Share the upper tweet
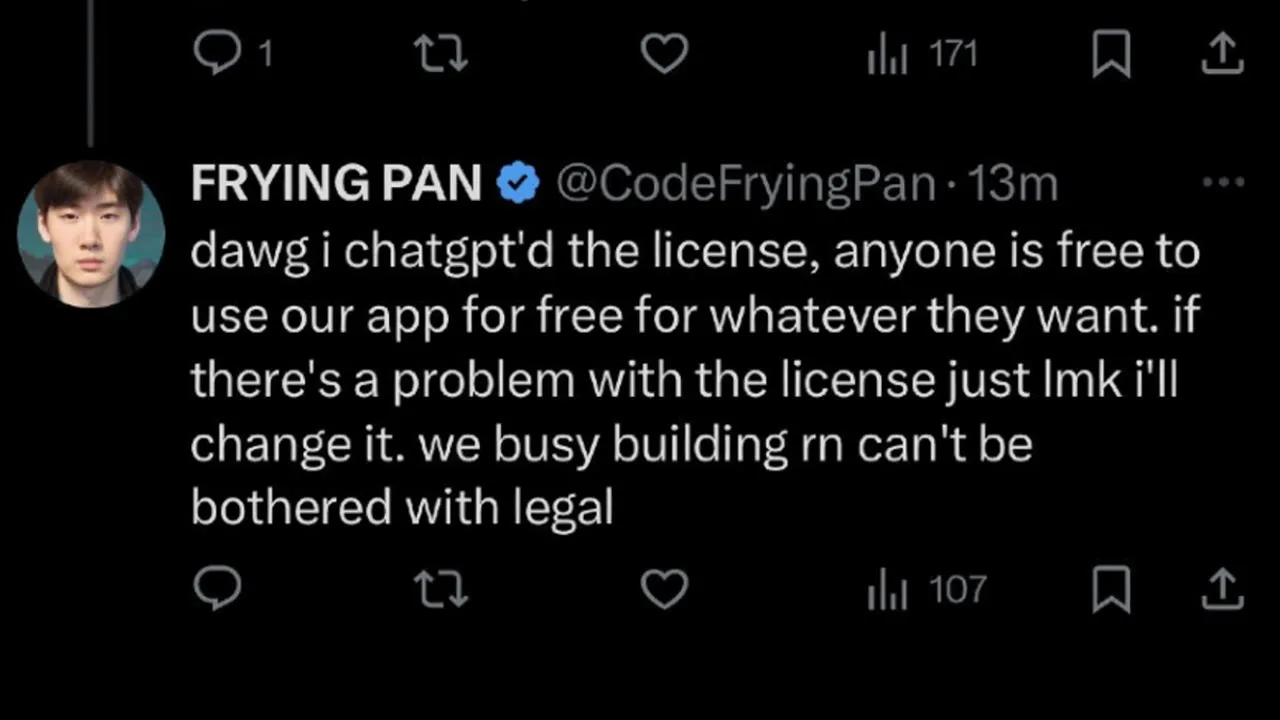Image resolution: width=1280 pixels, height=720 pixels. [1221, 54]
